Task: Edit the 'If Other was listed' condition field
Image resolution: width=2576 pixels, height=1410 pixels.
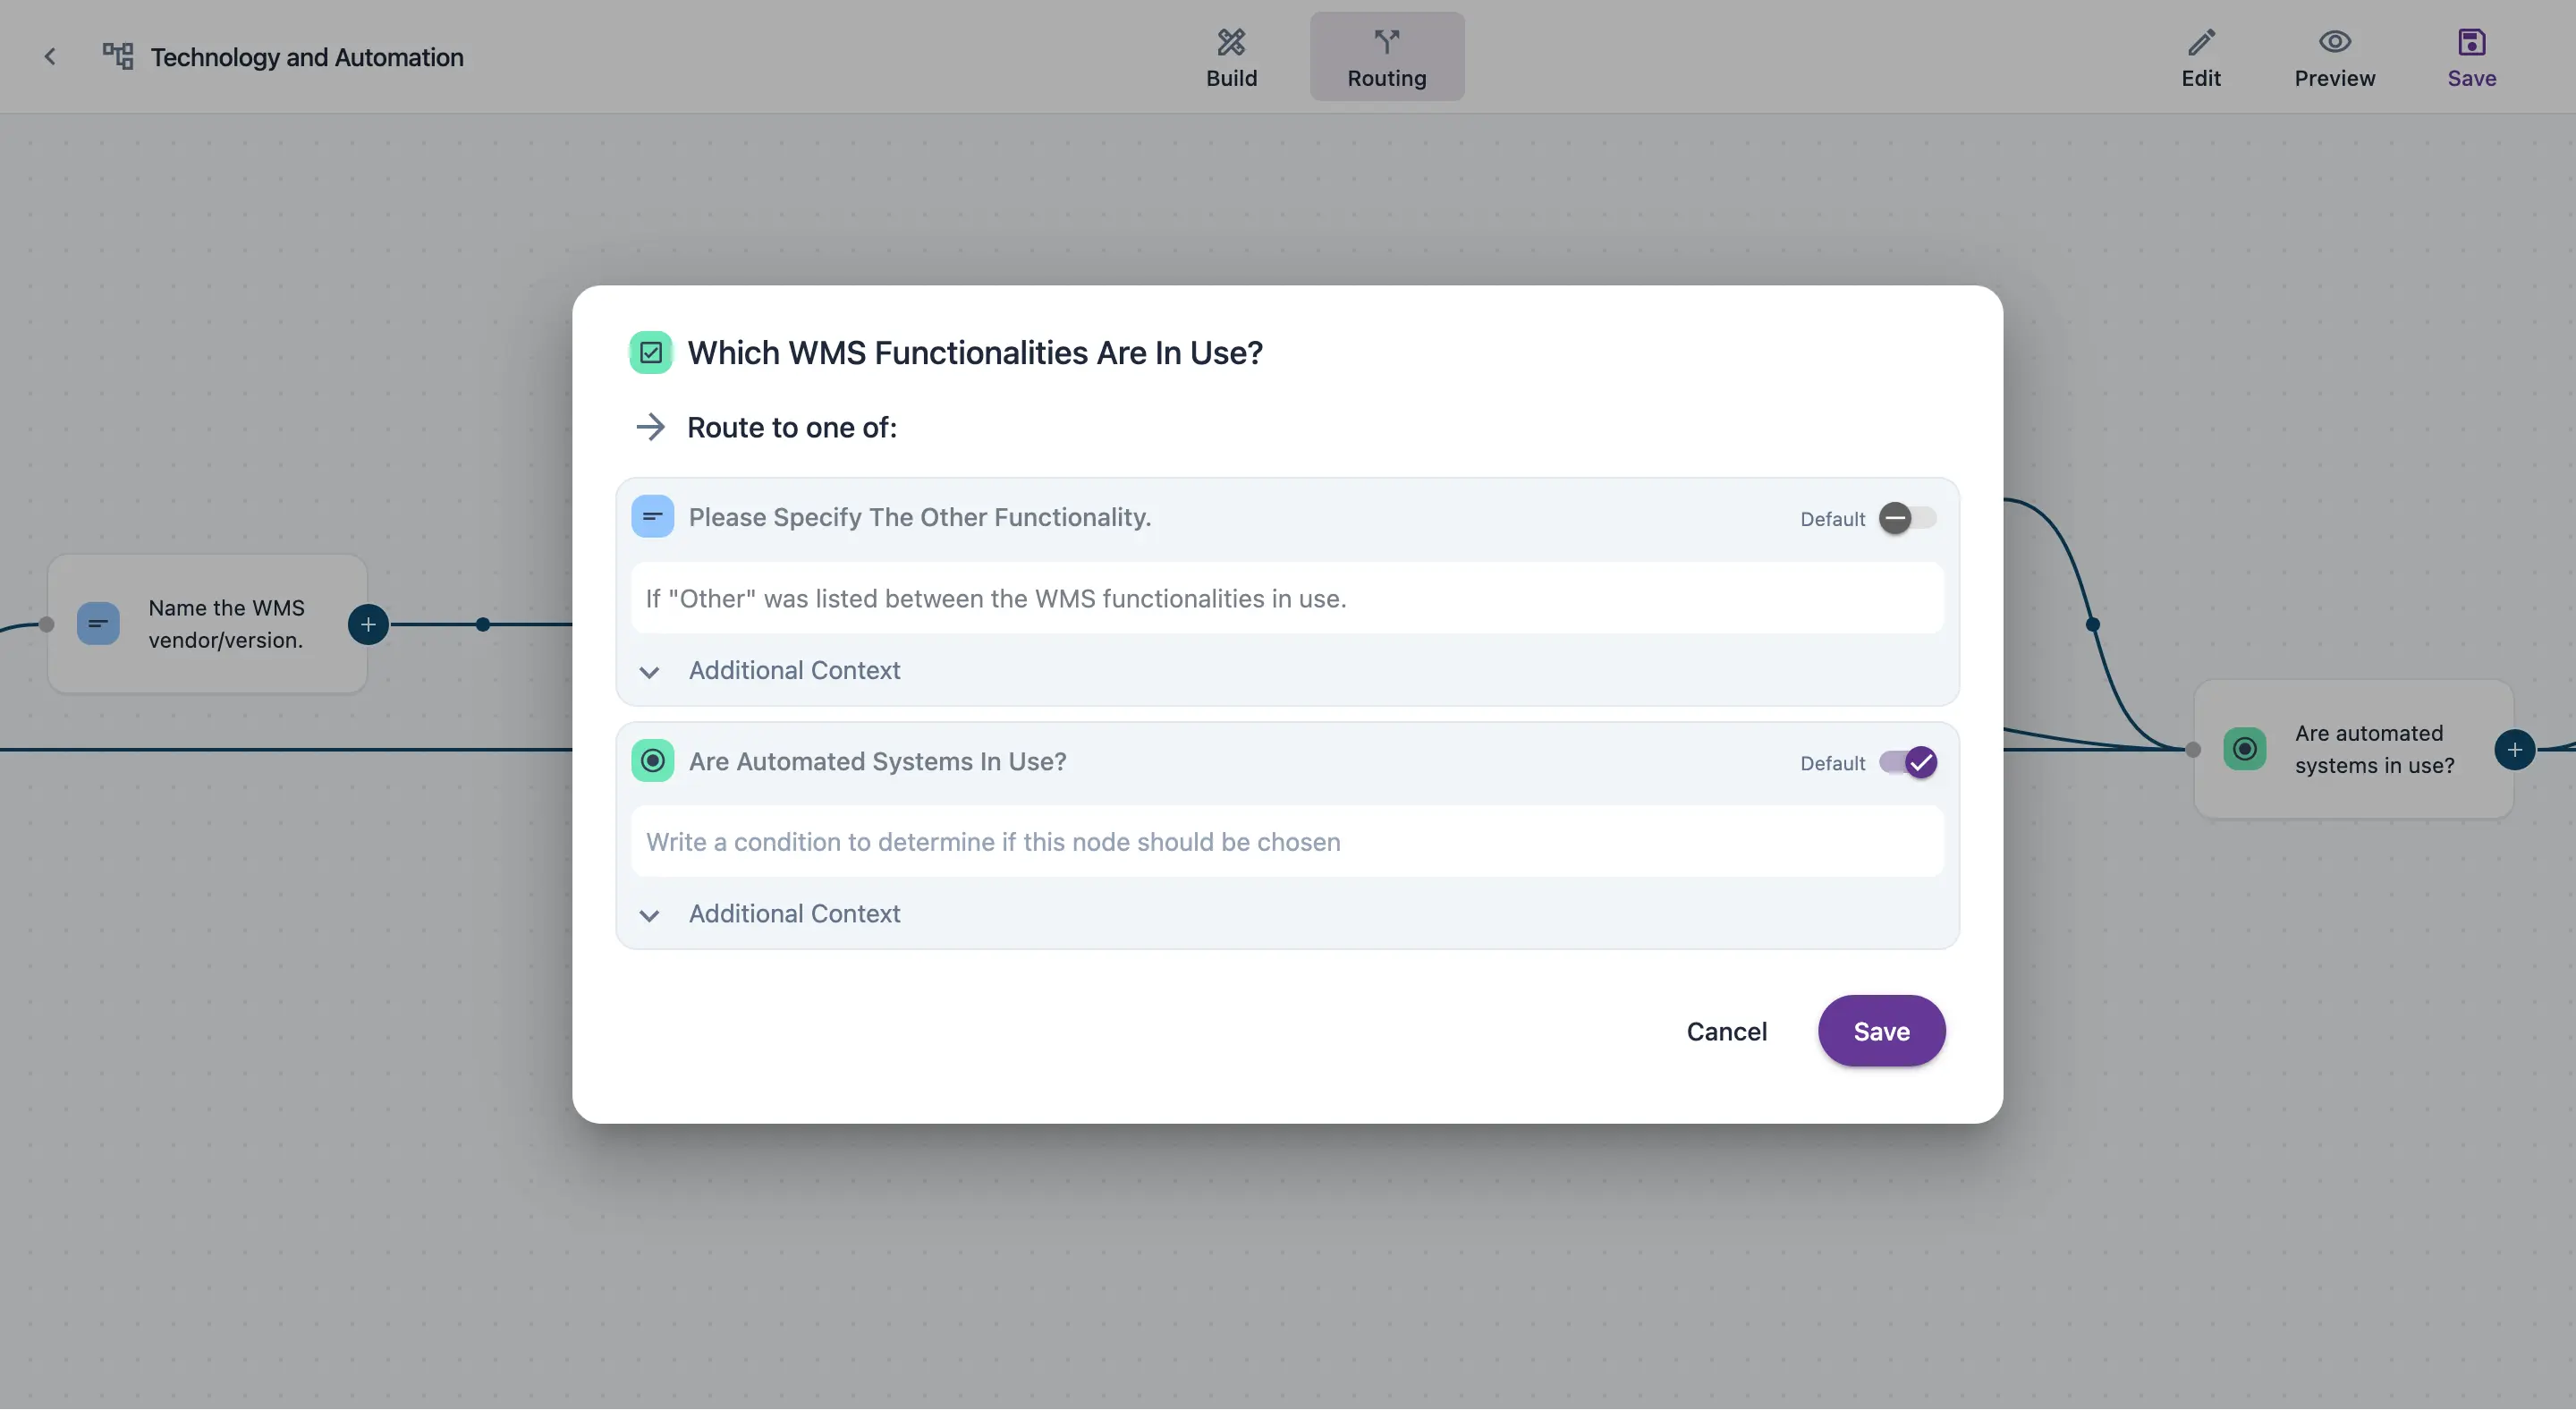Action: tap(1287, 598)
